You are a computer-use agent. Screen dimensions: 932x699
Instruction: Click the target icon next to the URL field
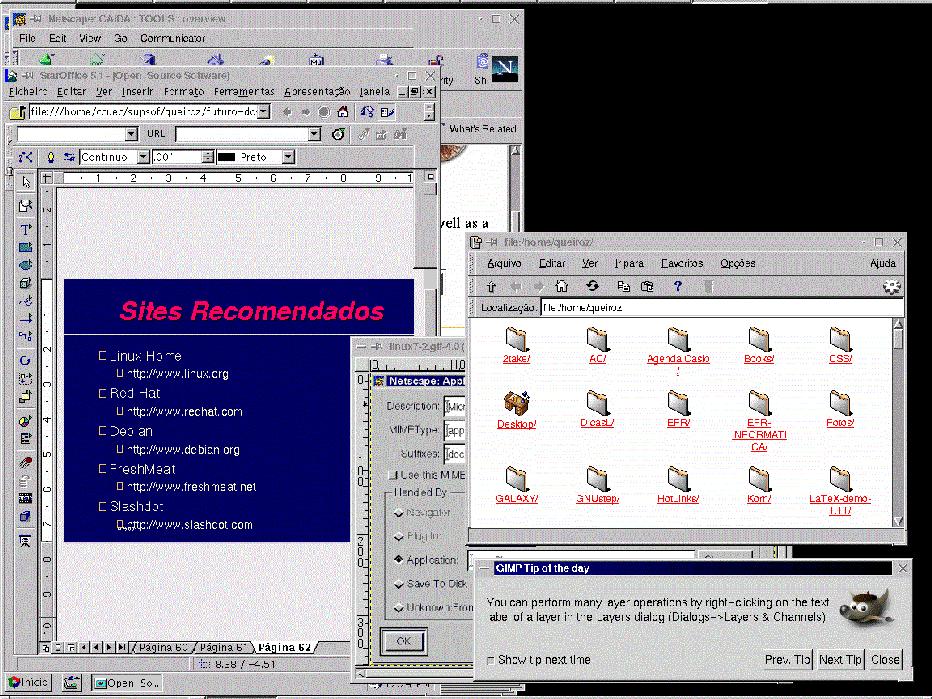click(x=338, y=134)
